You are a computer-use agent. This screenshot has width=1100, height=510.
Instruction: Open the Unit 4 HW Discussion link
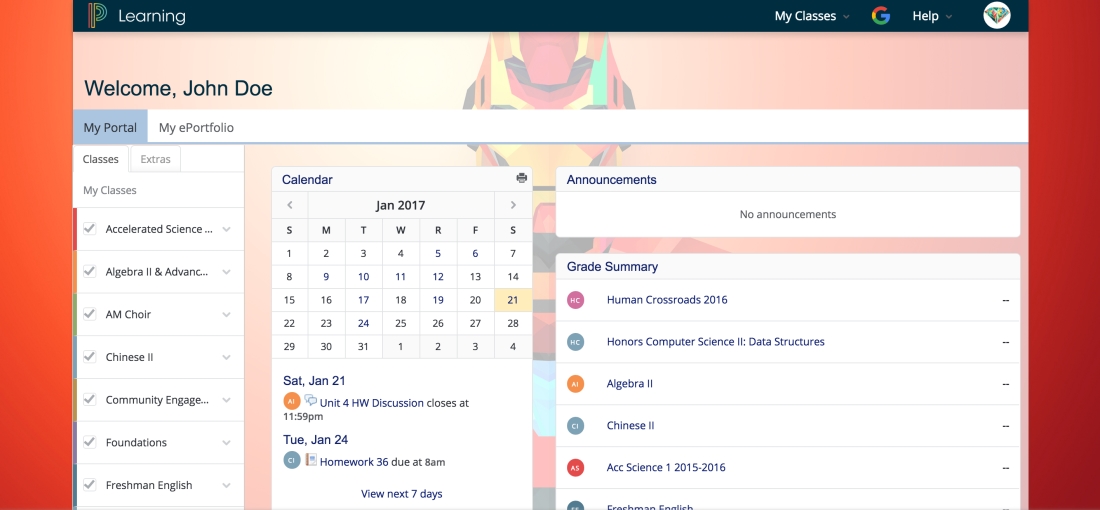click(x=372, y=403)
